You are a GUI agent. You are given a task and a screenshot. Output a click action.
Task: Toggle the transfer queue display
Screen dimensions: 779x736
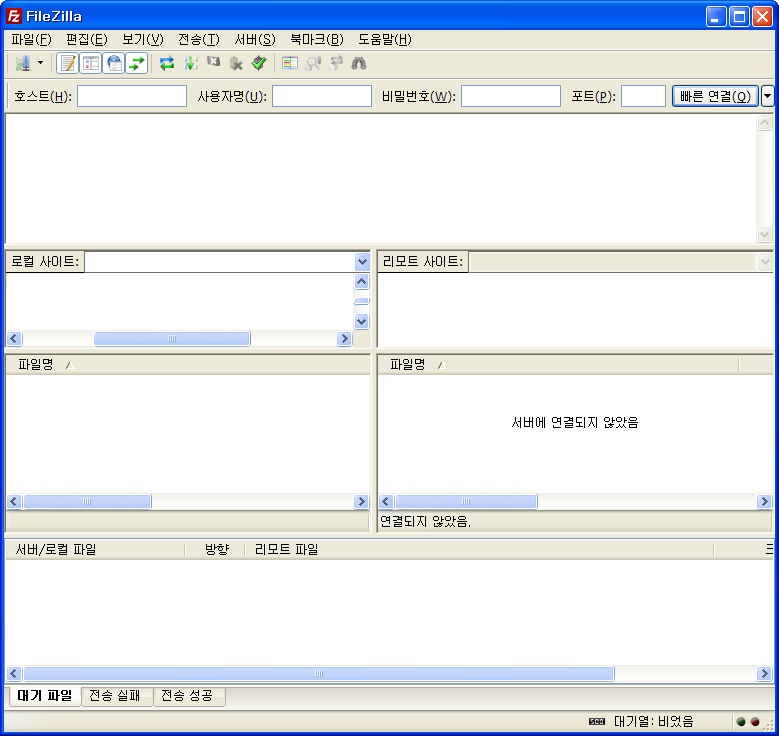click(x=137, y=63)
